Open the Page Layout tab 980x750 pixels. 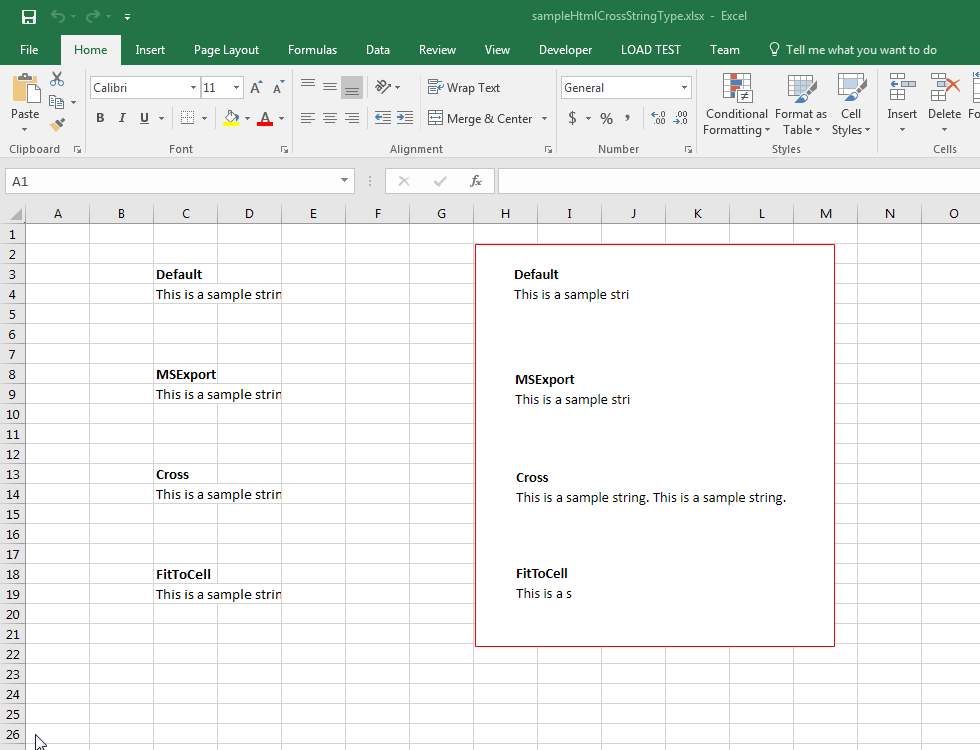point(226,50)
